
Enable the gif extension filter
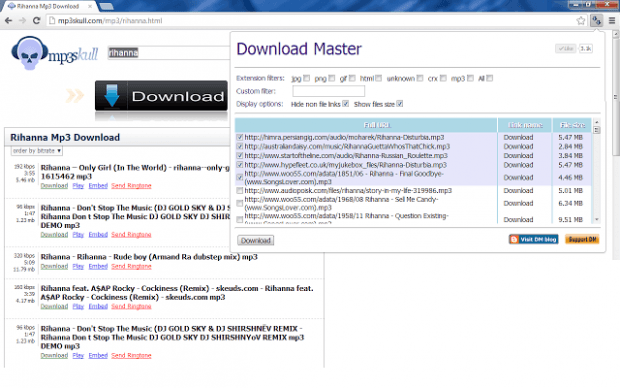tap(352, 78)
